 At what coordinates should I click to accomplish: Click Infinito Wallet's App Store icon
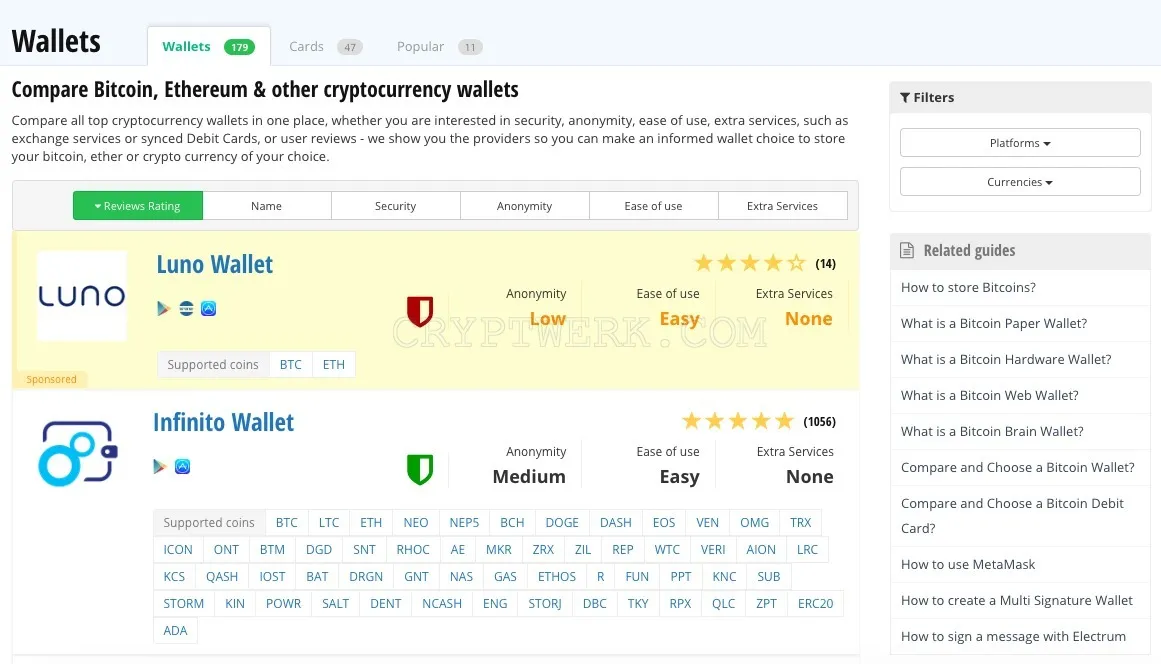[x=183, y=466]
